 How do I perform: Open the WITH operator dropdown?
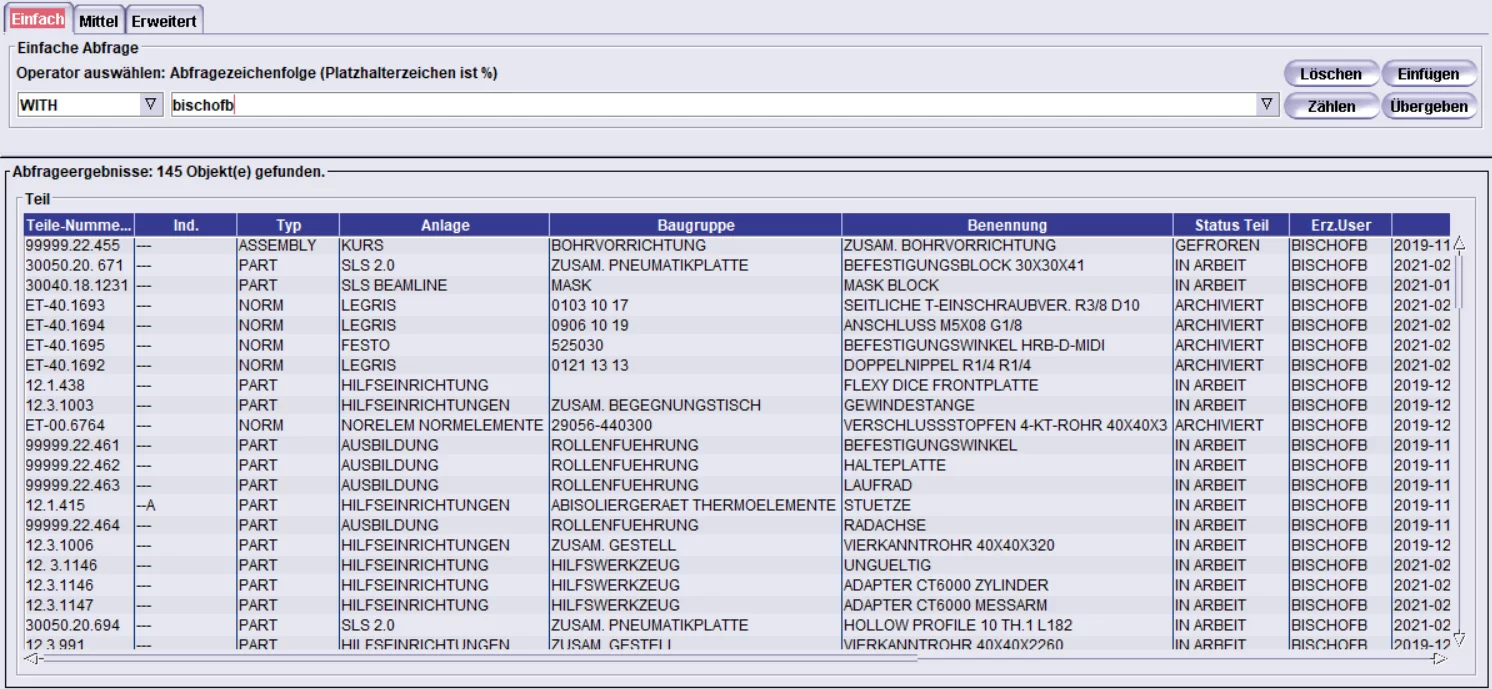151,105
